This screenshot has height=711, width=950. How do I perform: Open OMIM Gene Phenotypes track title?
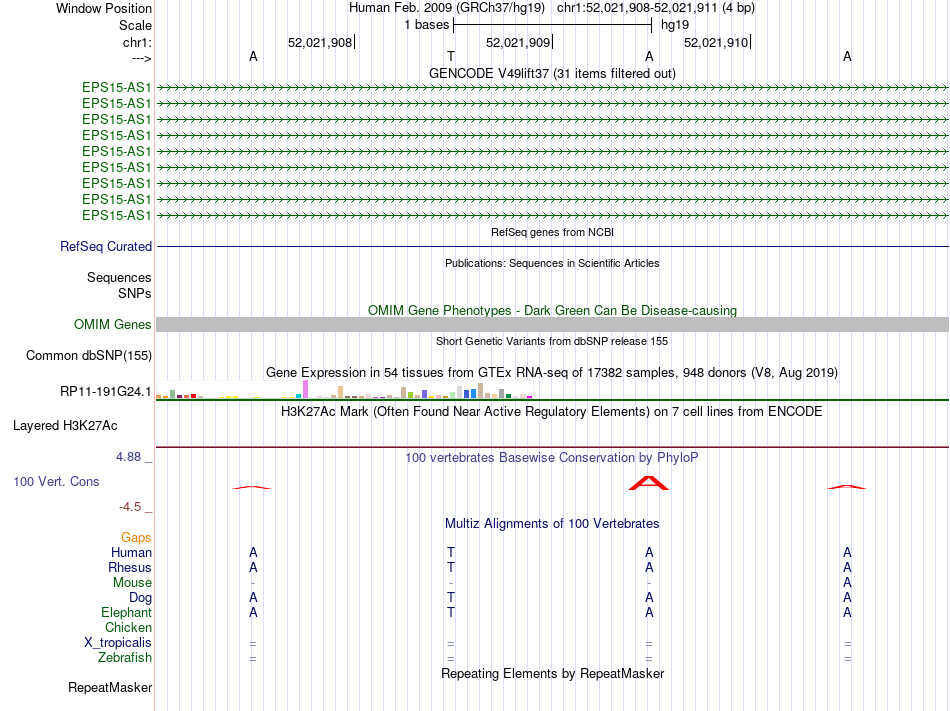(552, 310)
